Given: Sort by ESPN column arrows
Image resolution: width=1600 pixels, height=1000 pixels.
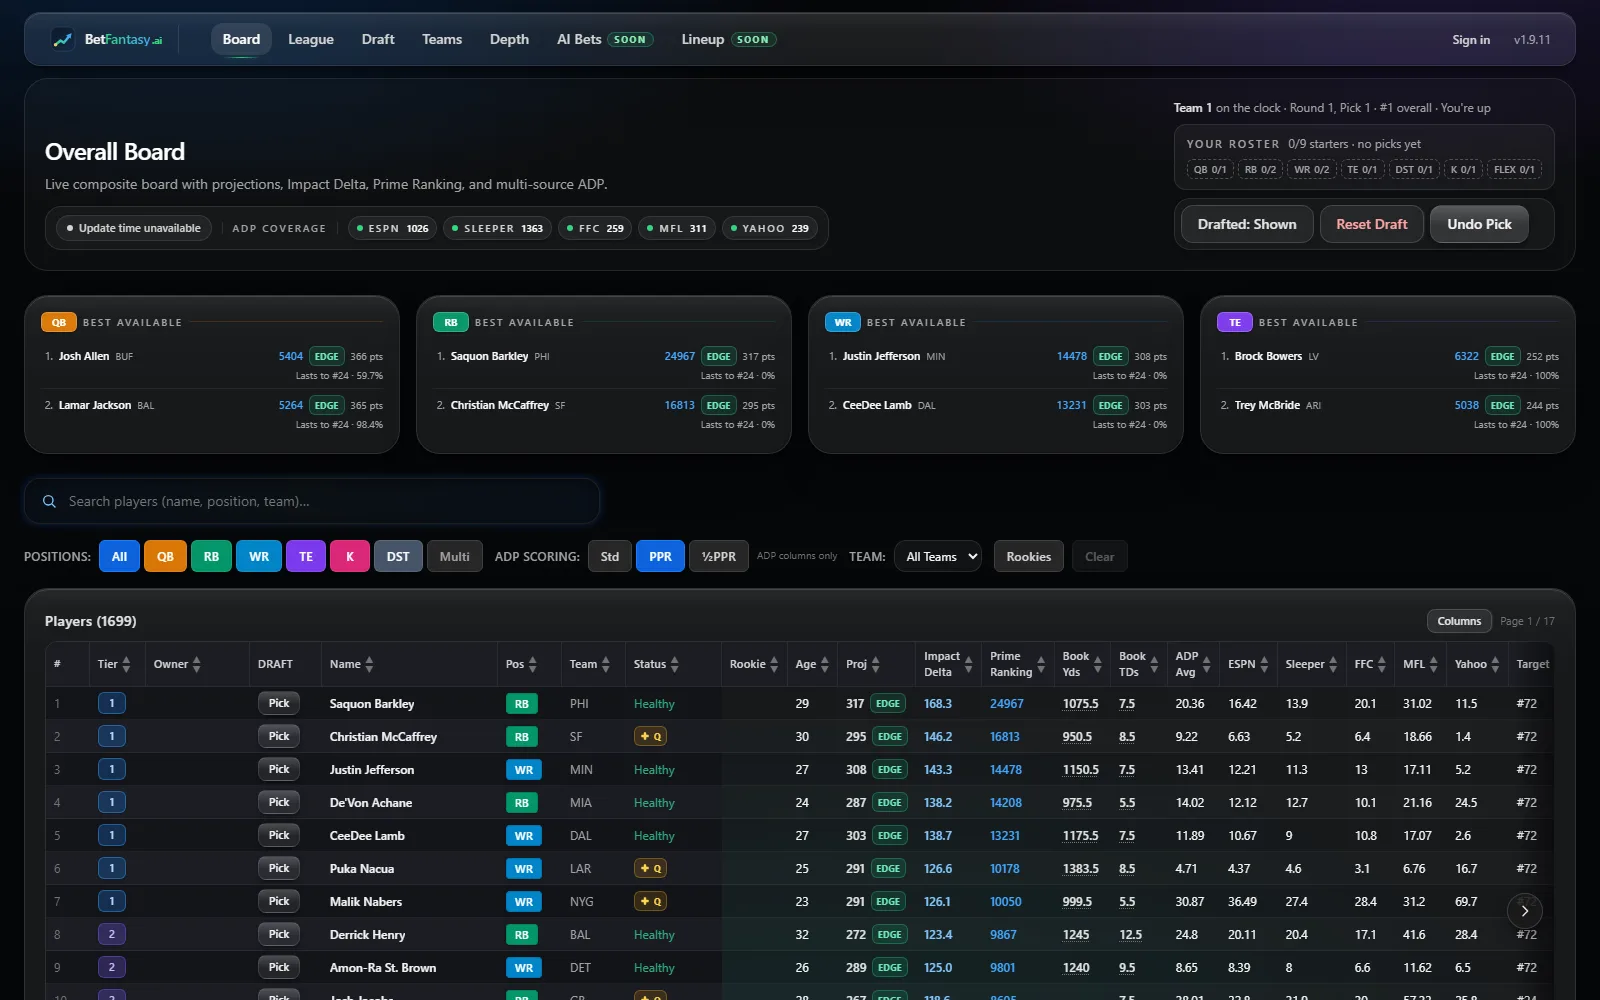Looking at the screenshot, I should 1264,664.
